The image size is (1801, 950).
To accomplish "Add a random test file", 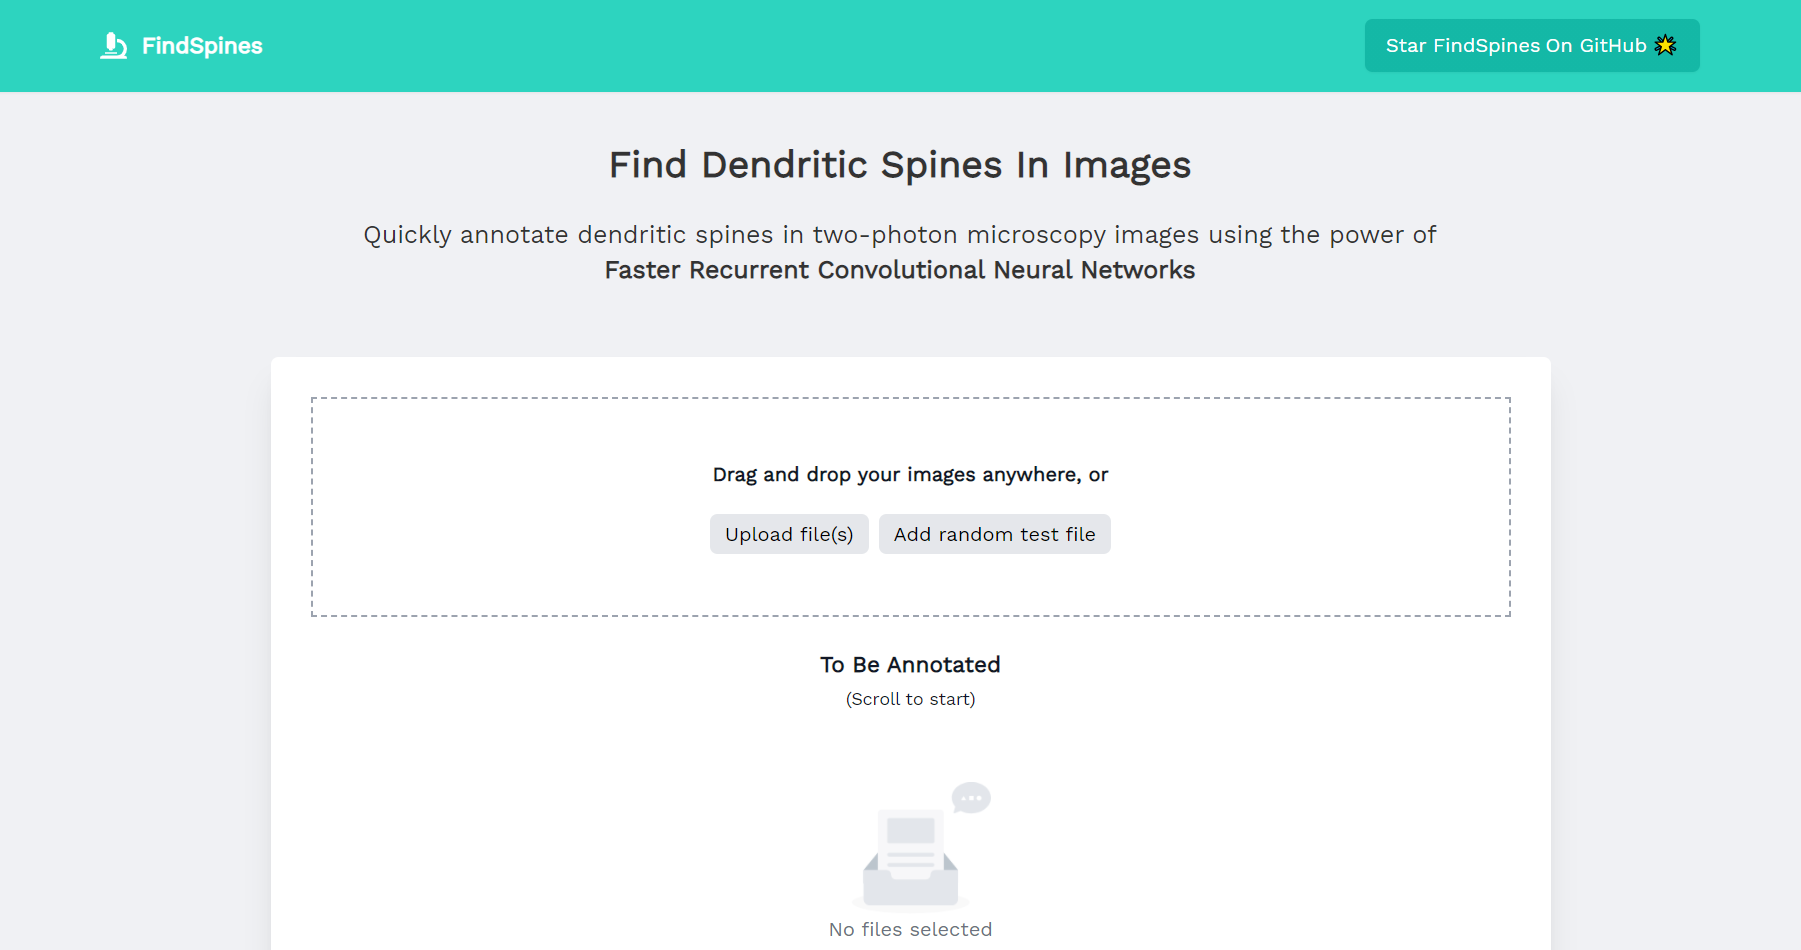I will (994, 533).
